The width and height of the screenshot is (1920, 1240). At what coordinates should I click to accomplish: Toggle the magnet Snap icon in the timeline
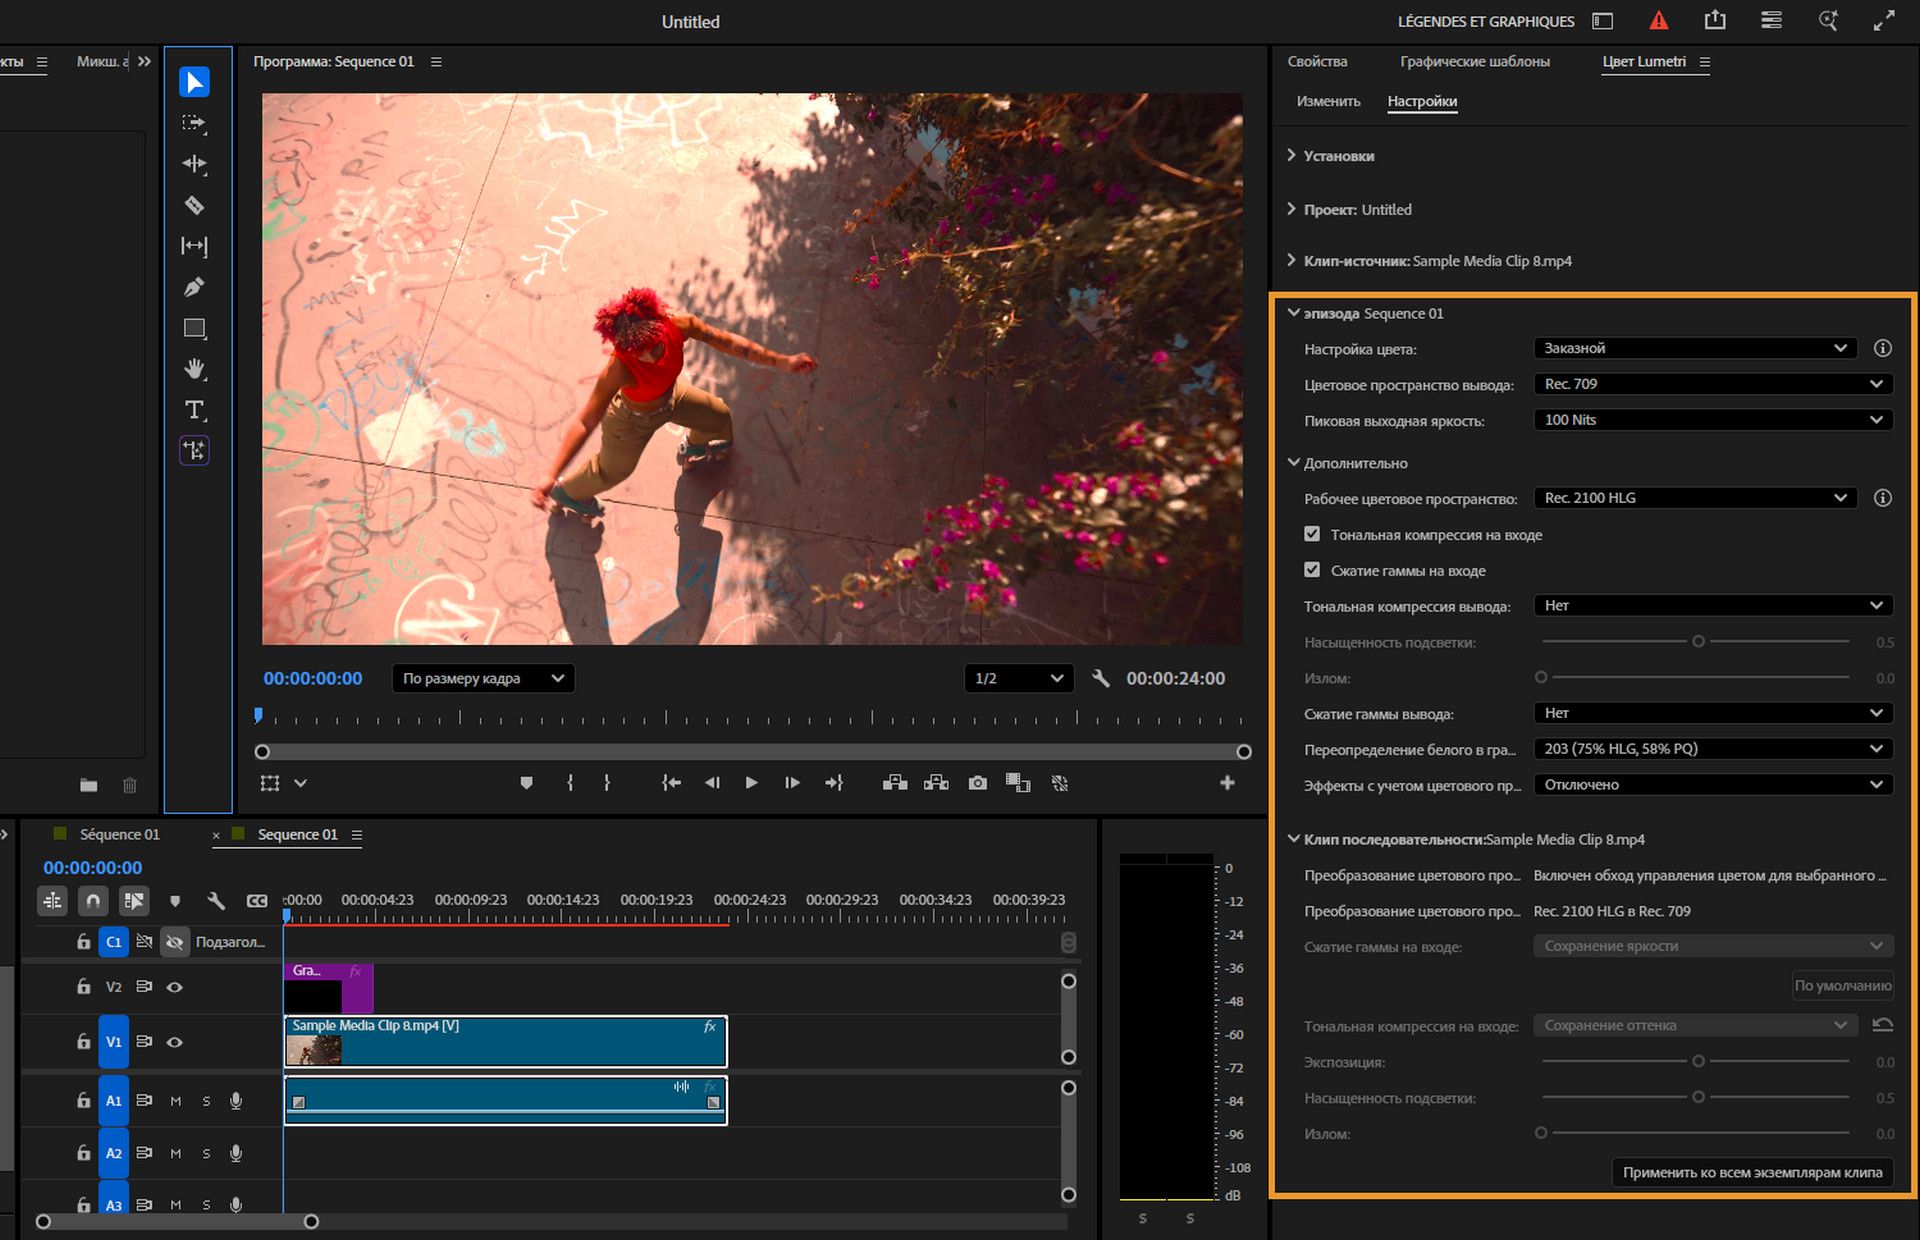coord(93,900)
